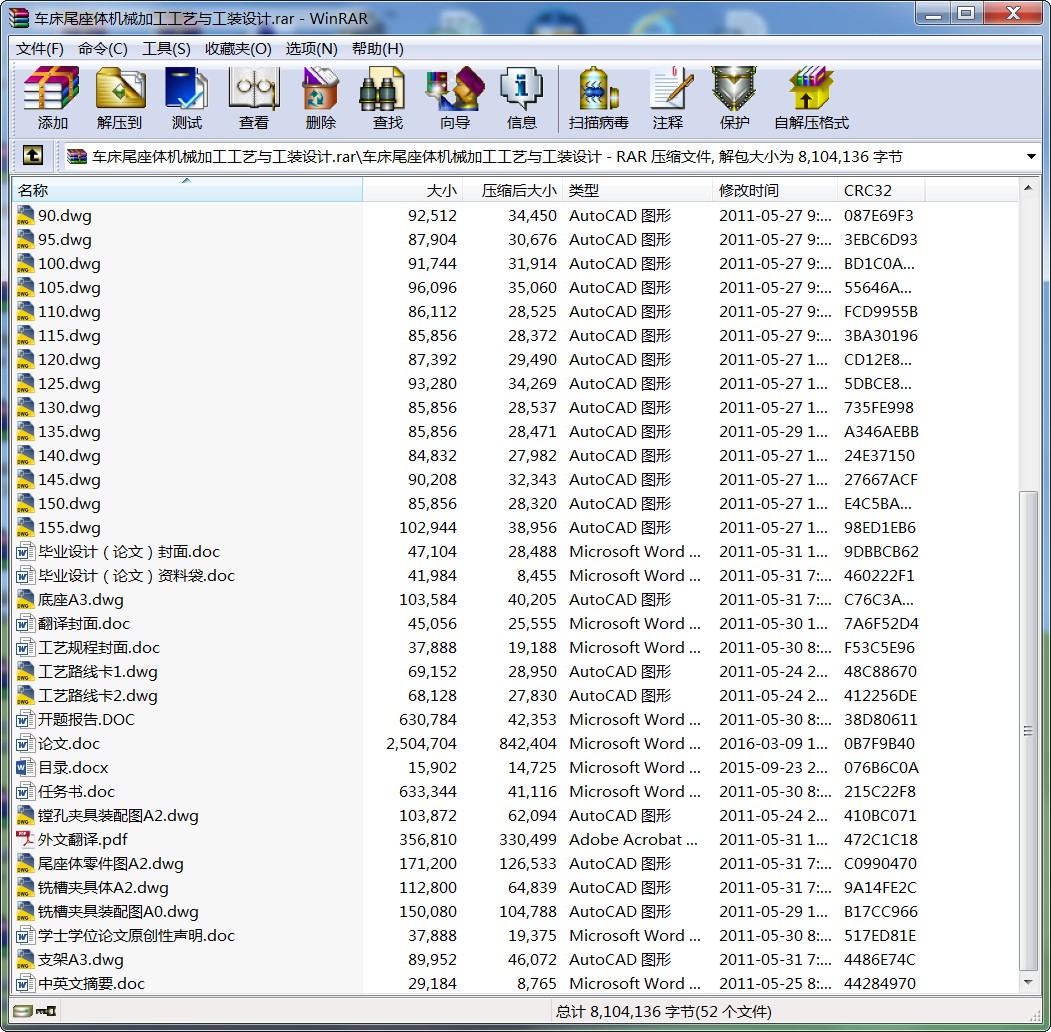Sort by the 压缩后大小 column header
Image resolution: width=1051 pixels, height=1032 pixels.
(513, 190)
